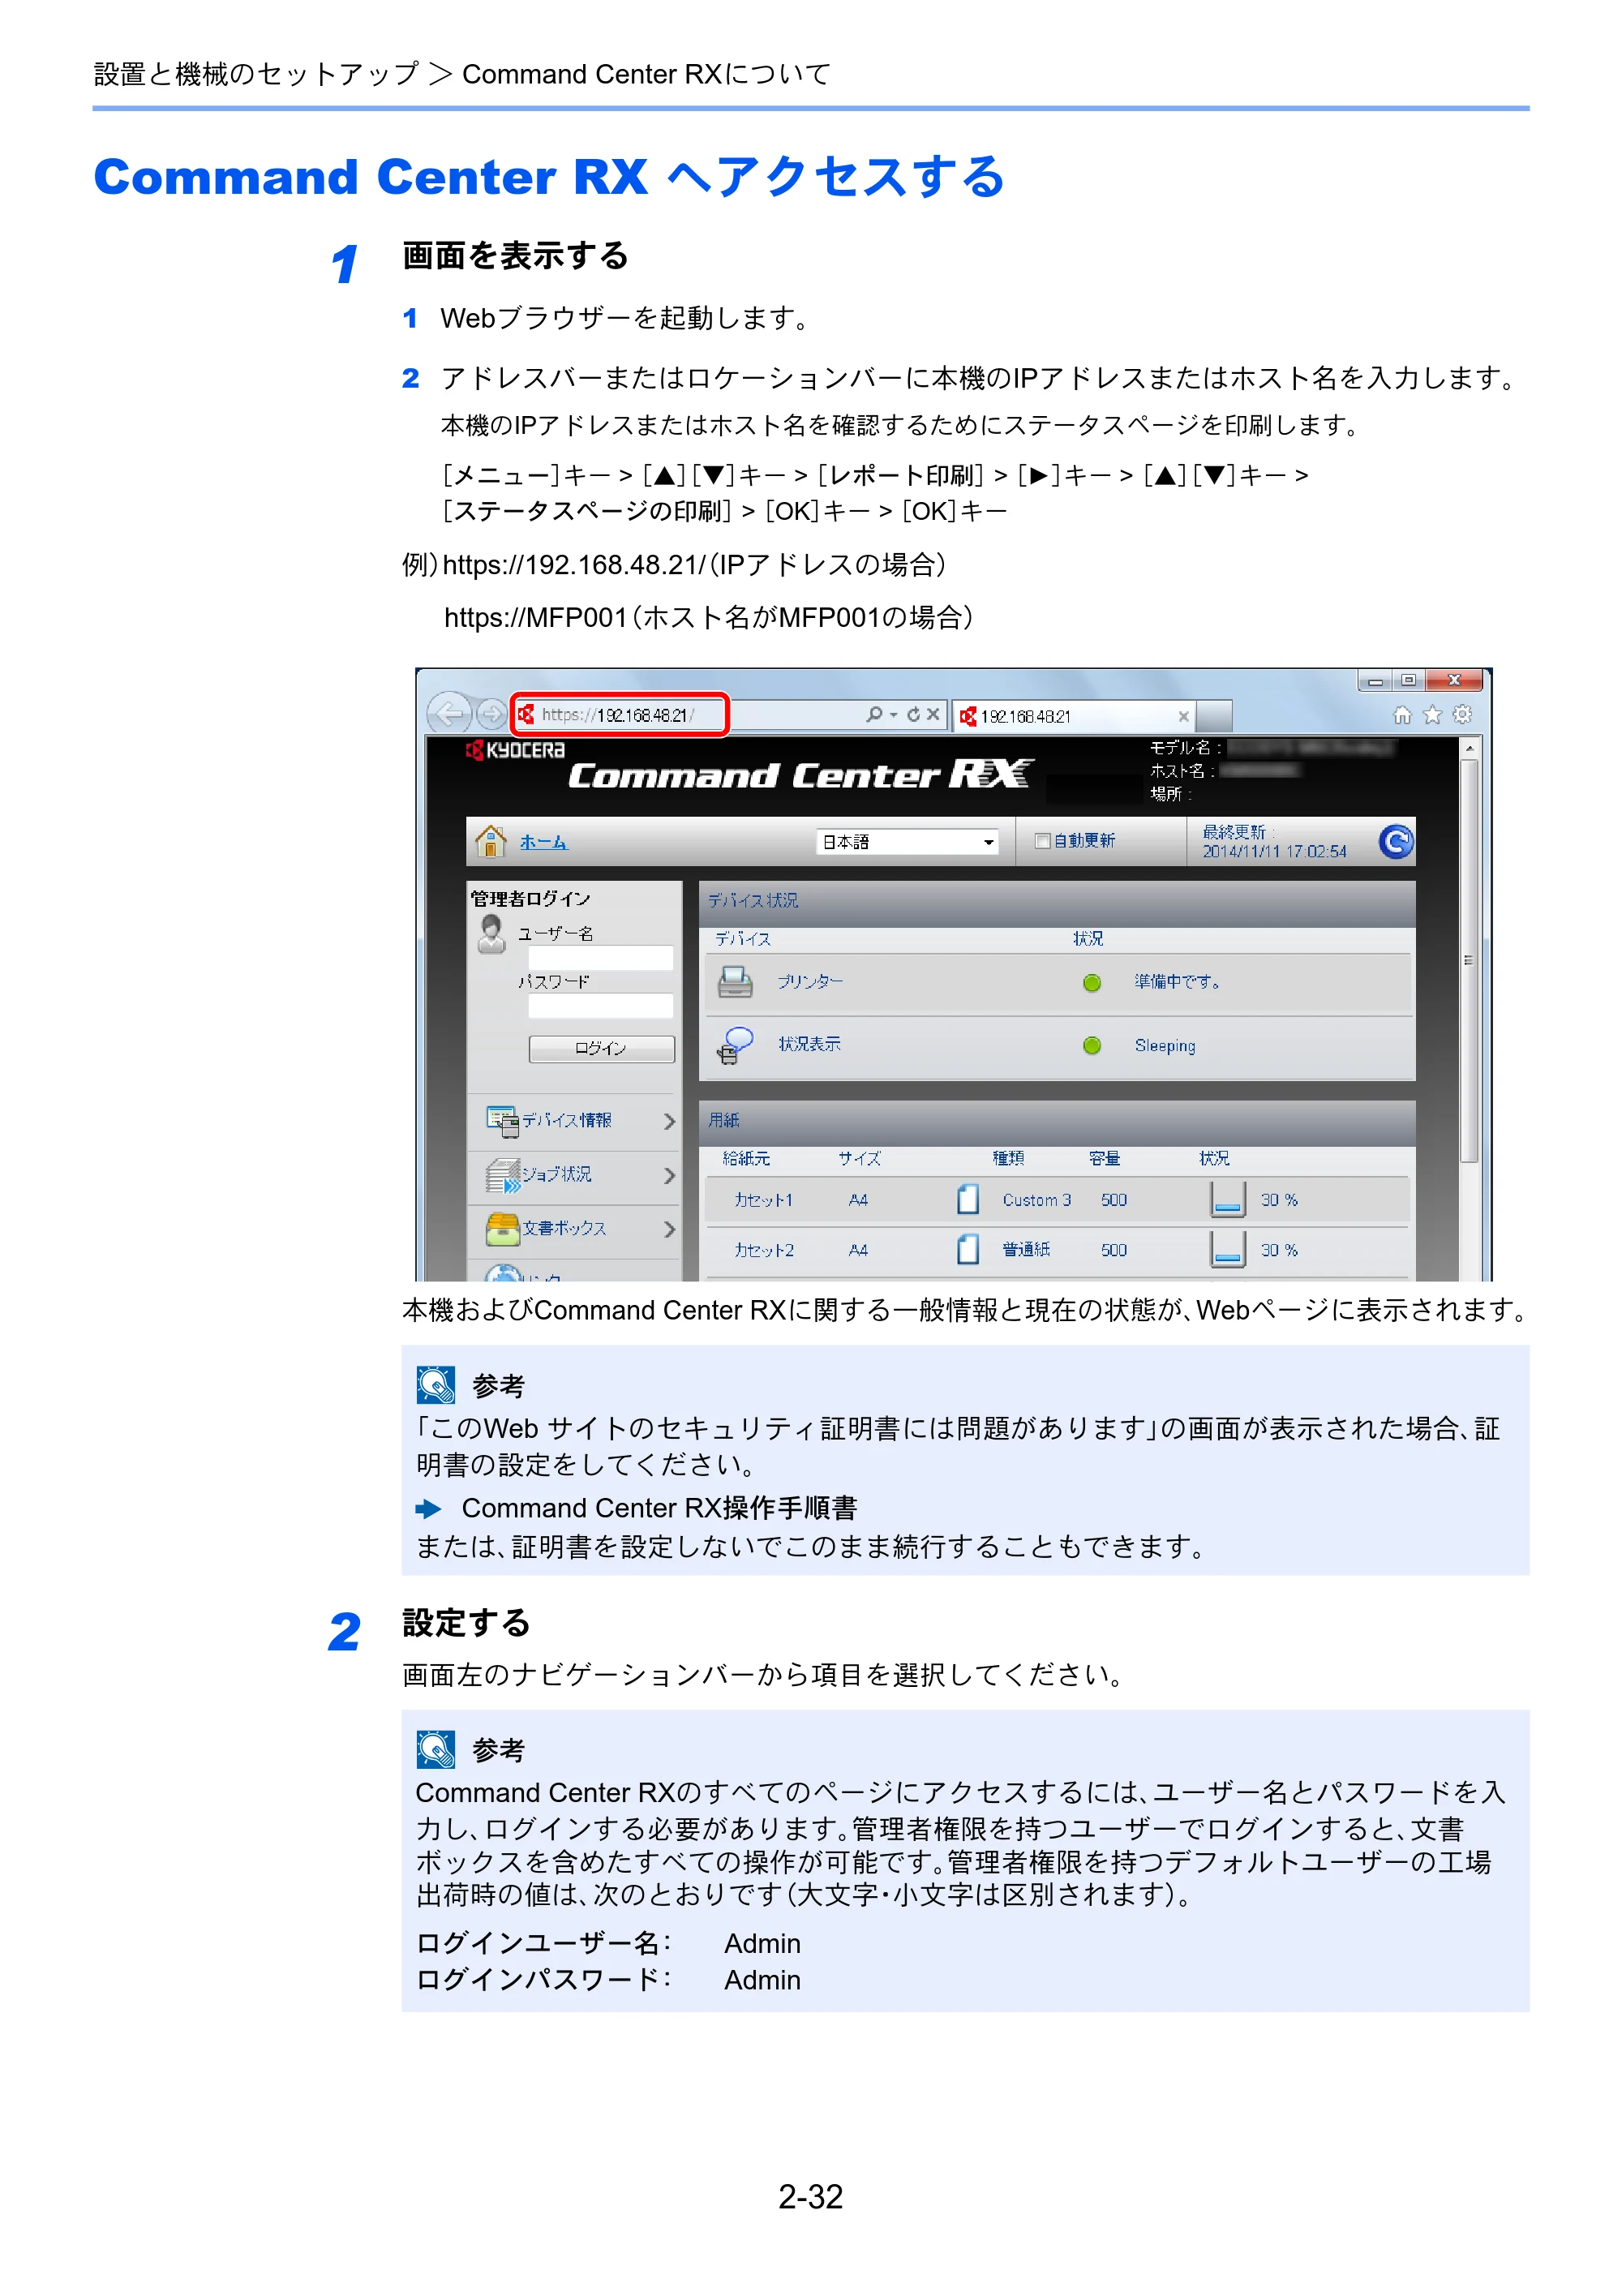
Task: Click the printer icon in デバイス状況
Action: [x=735, y=982]
